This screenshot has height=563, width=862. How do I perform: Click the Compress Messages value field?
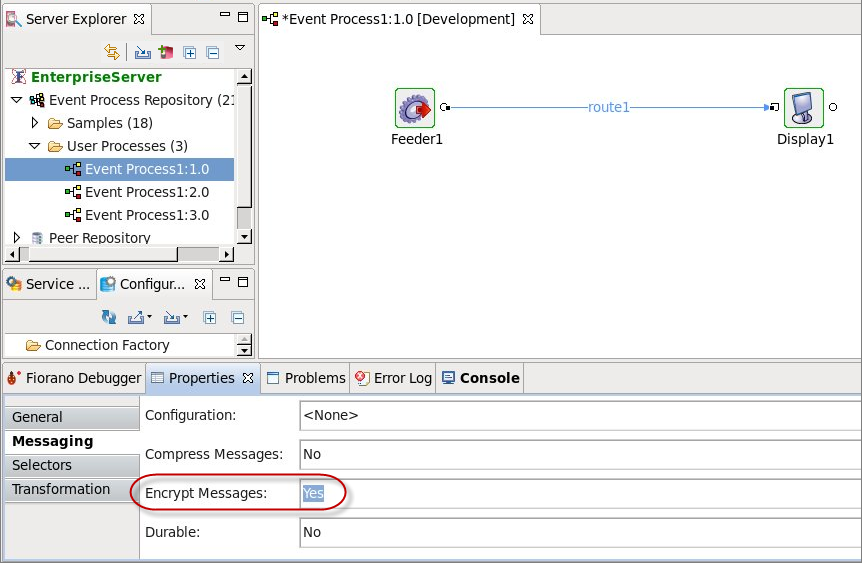581,455
